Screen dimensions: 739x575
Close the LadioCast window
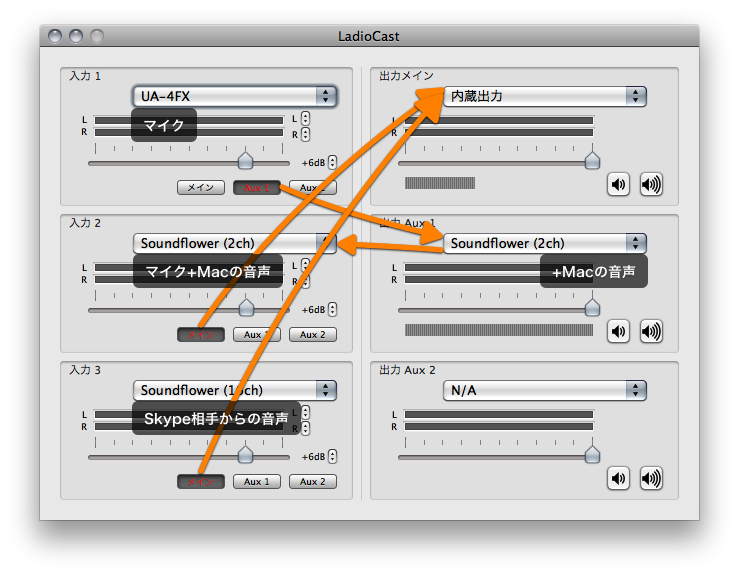55,36
